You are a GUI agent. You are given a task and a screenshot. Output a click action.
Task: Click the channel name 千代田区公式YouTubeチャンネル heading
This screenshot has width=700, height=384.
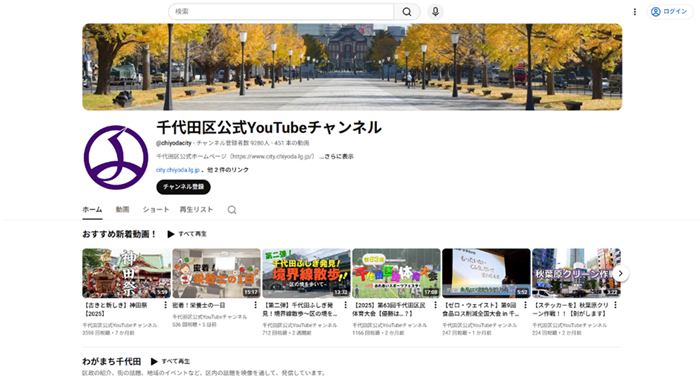[x=269, y=128]
